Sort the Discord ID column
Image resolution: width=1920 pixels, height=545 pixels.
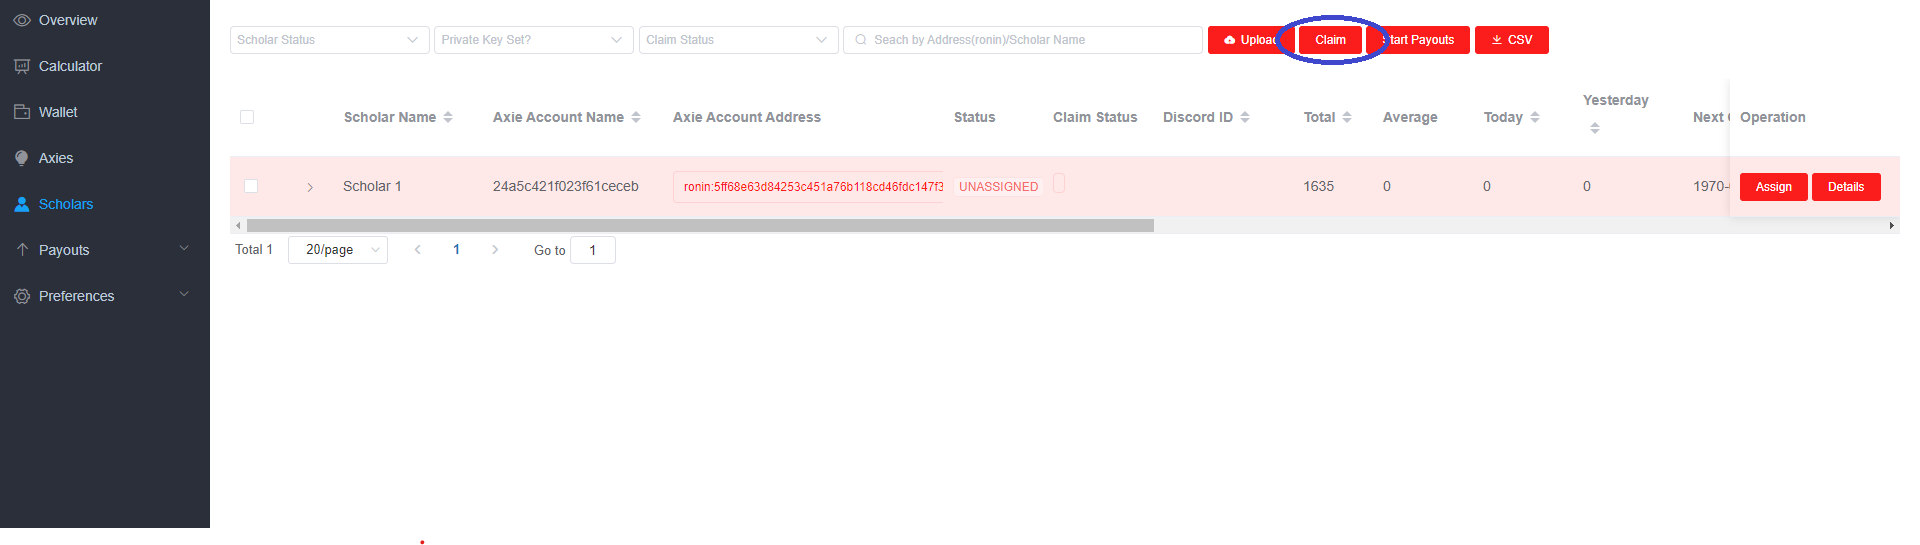pos(1245,117)
